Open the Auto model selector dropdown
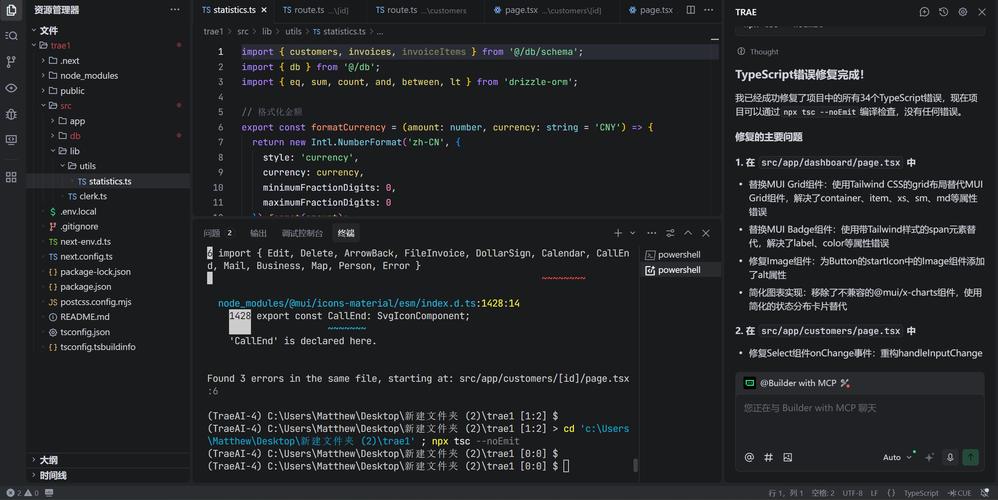The image size is (998, 500). [897, 457]
